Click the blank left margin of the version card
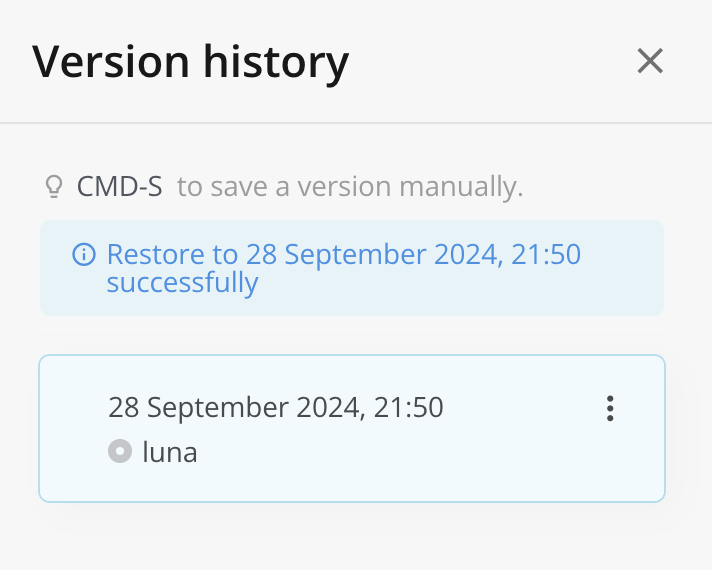Viewport: 712px width, 570px height. tap(73, 428)
